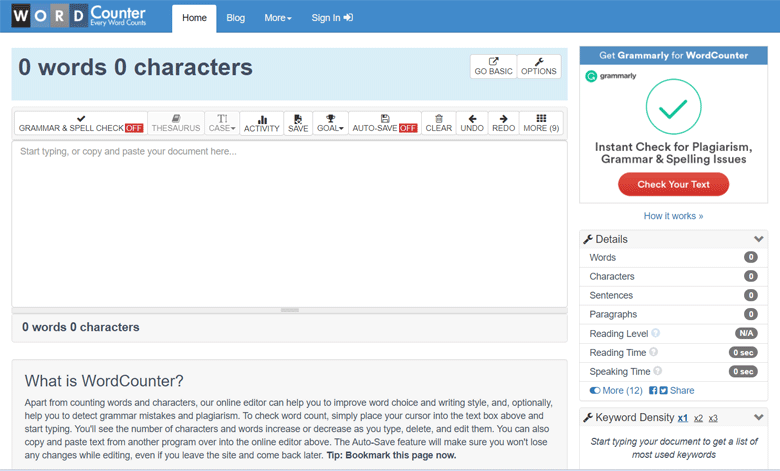This screenshot has width=780, height=471.
Task: Click the Speaking Time 0 sec badge
Action: [x=743, y=371]
